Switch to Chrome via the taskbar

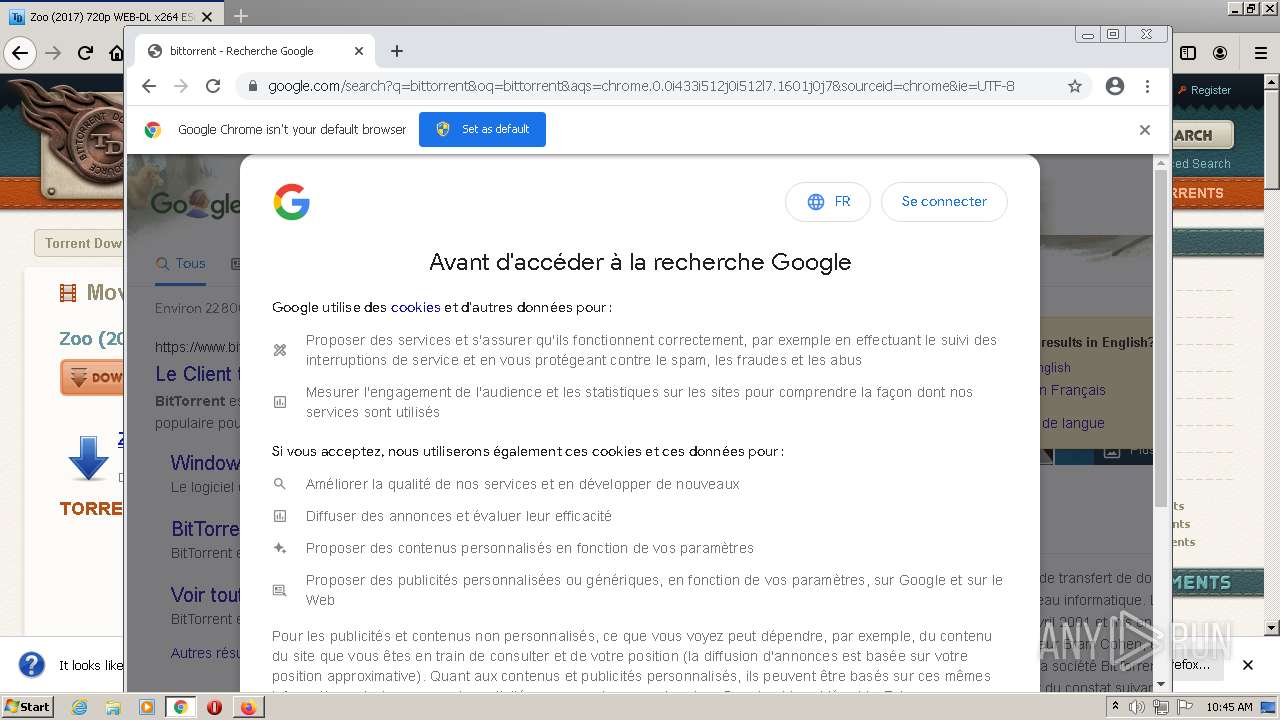point(181,707)
